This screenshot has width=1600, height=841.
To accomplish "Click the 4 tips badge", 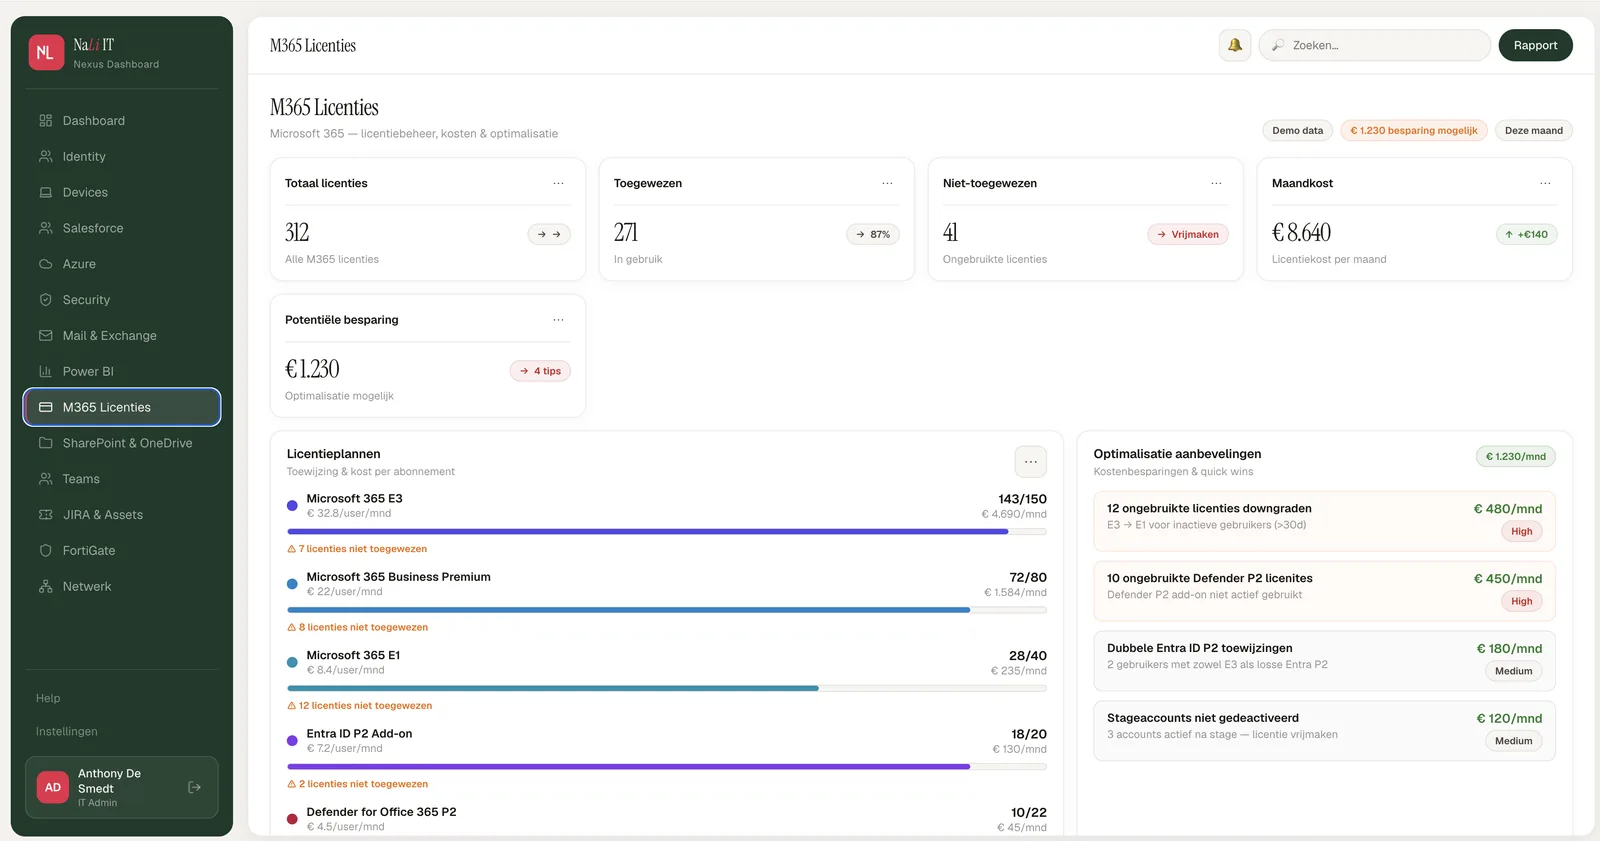I will (540, 371).
